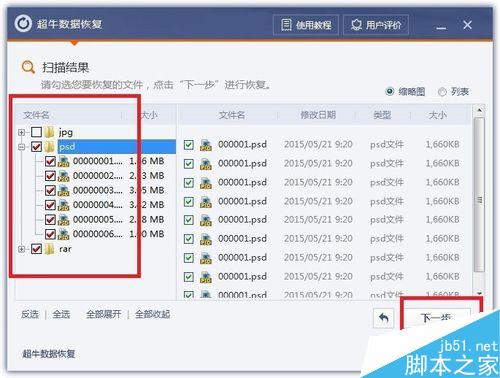Select the 缩略图 thumbnail view radio

[389, 91]
